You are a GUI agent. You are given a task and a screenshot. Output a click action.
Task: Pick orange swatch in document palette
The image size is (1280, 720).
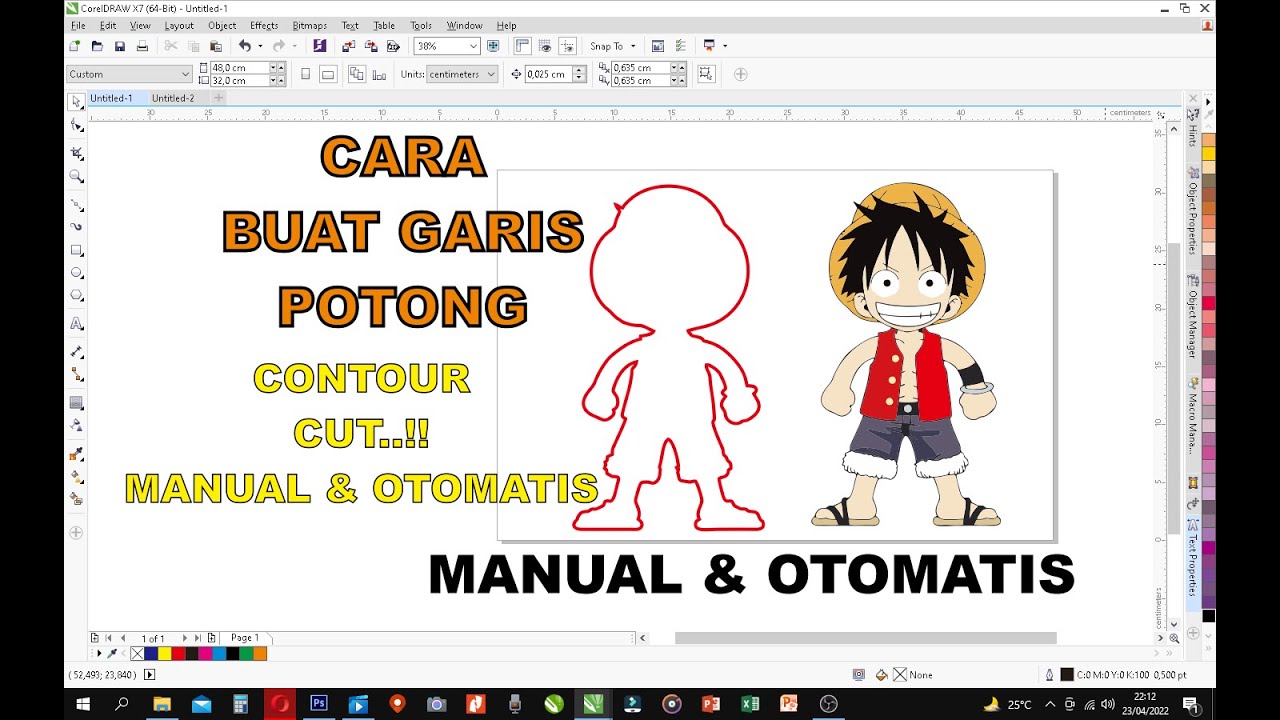260,654
